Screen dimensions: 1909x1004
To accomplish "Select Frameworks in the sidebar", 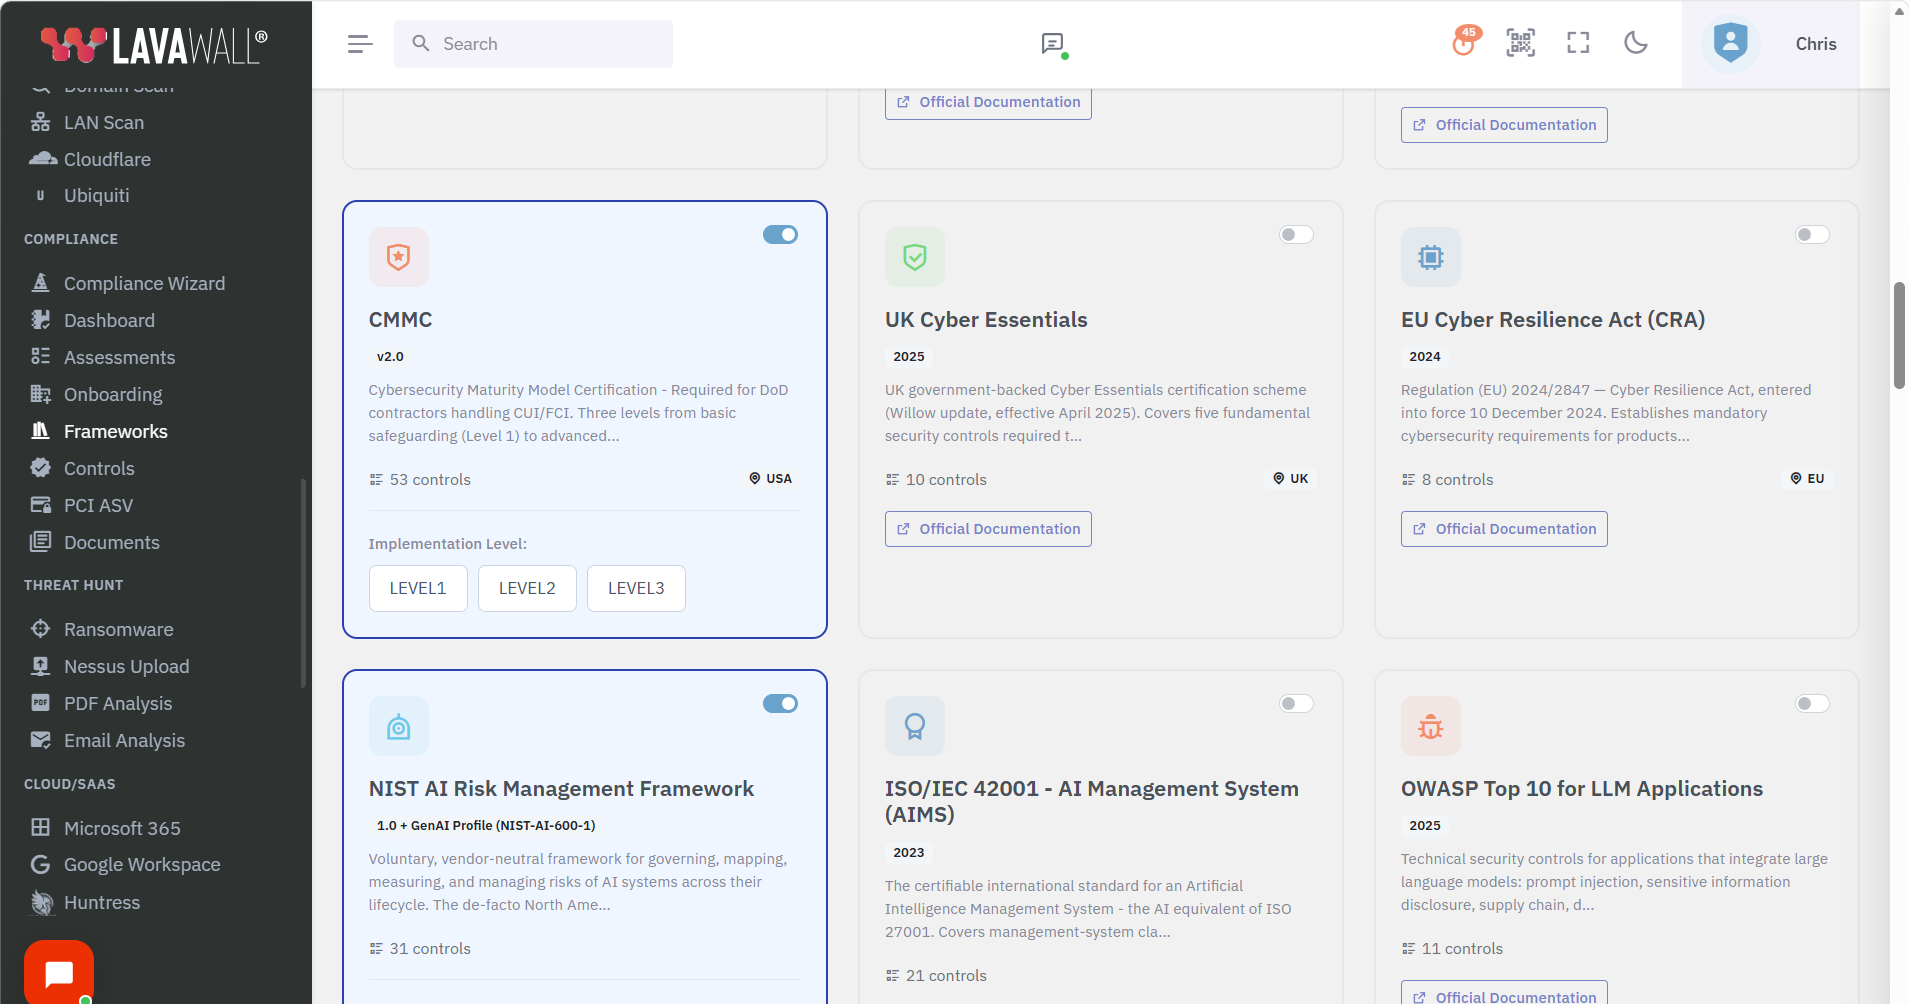I will point(116,431).
